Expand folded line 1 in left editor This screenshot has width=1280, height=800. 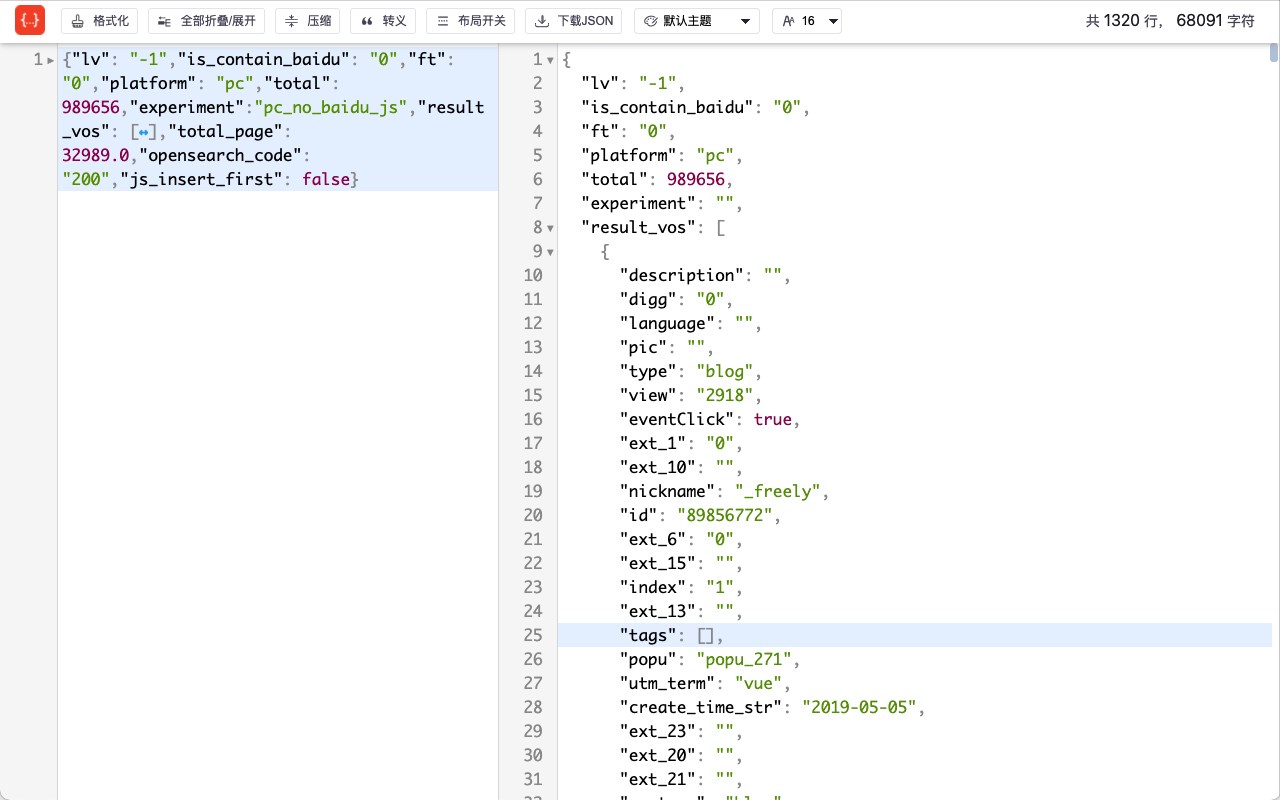coord(51,60)
